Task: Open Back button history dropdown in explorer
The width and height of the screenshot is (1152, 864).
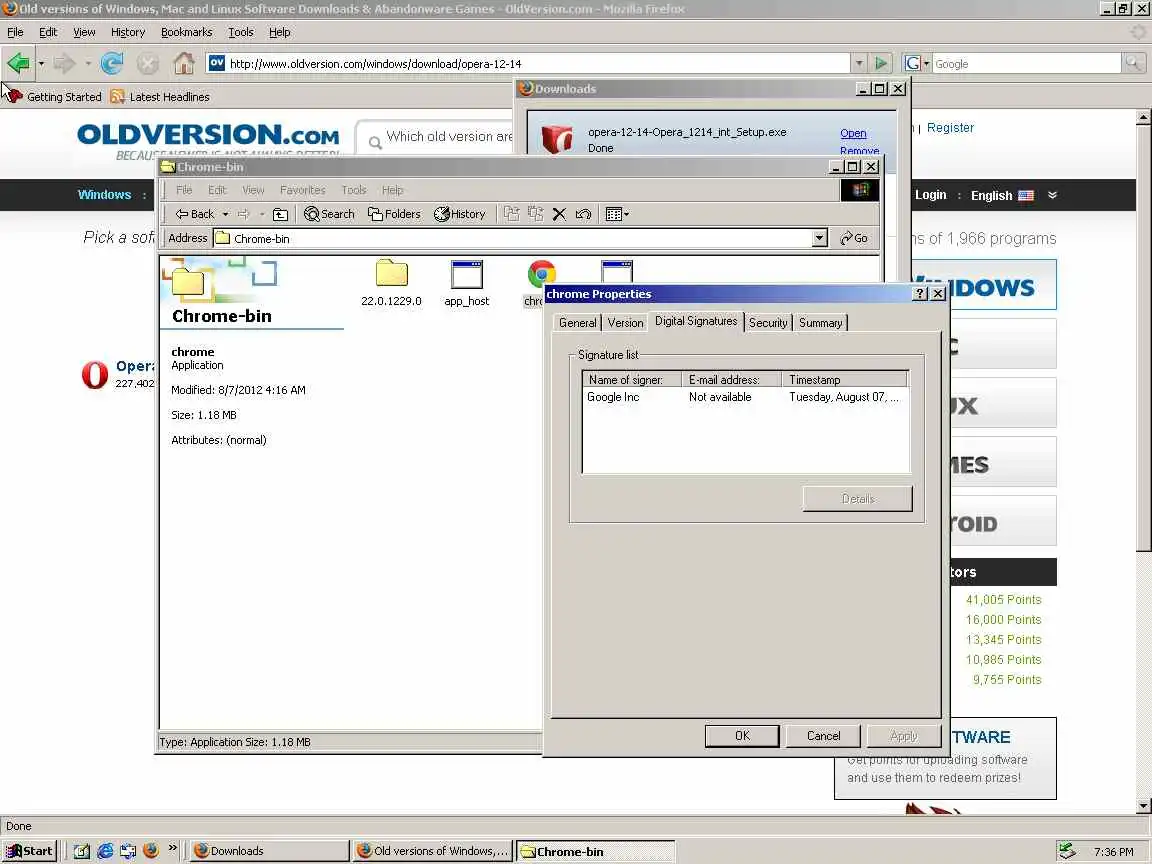Action: click(226, 214)
